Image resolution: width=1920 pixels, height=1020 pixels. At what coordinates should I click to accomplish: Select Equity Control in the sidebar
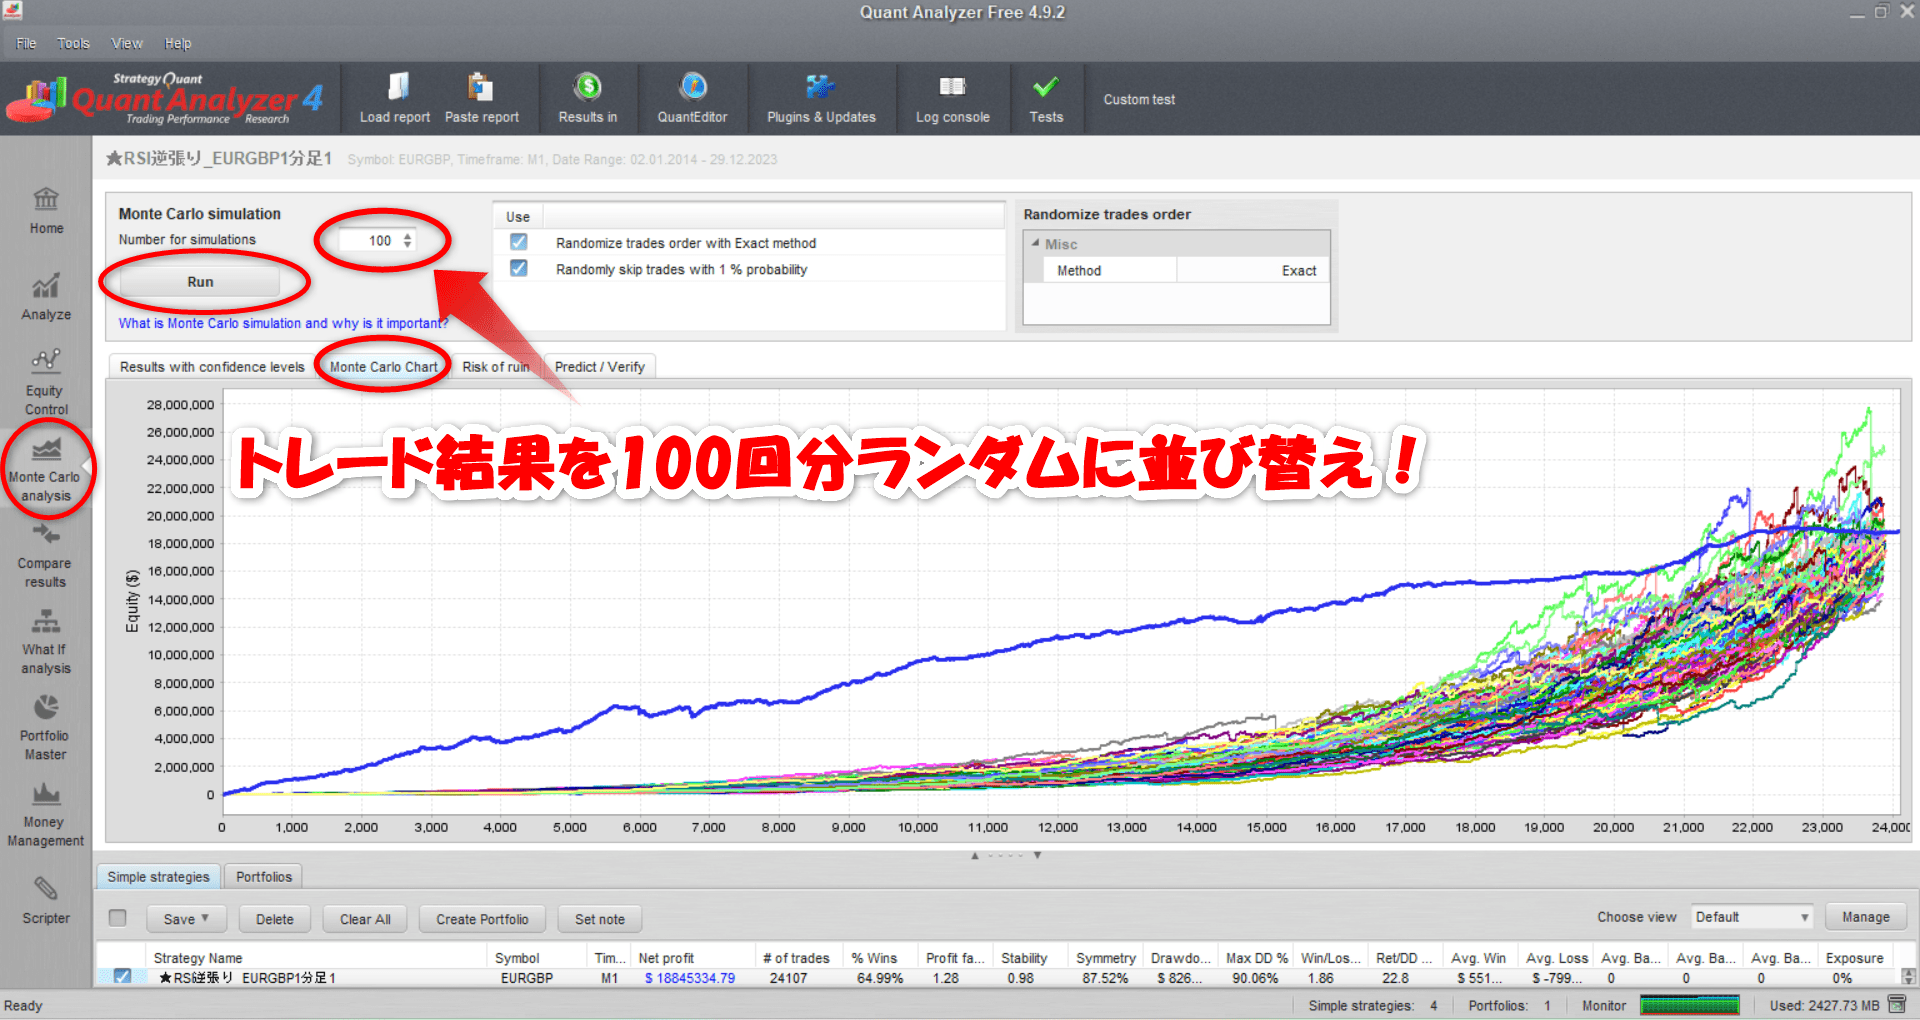[44, 380]
